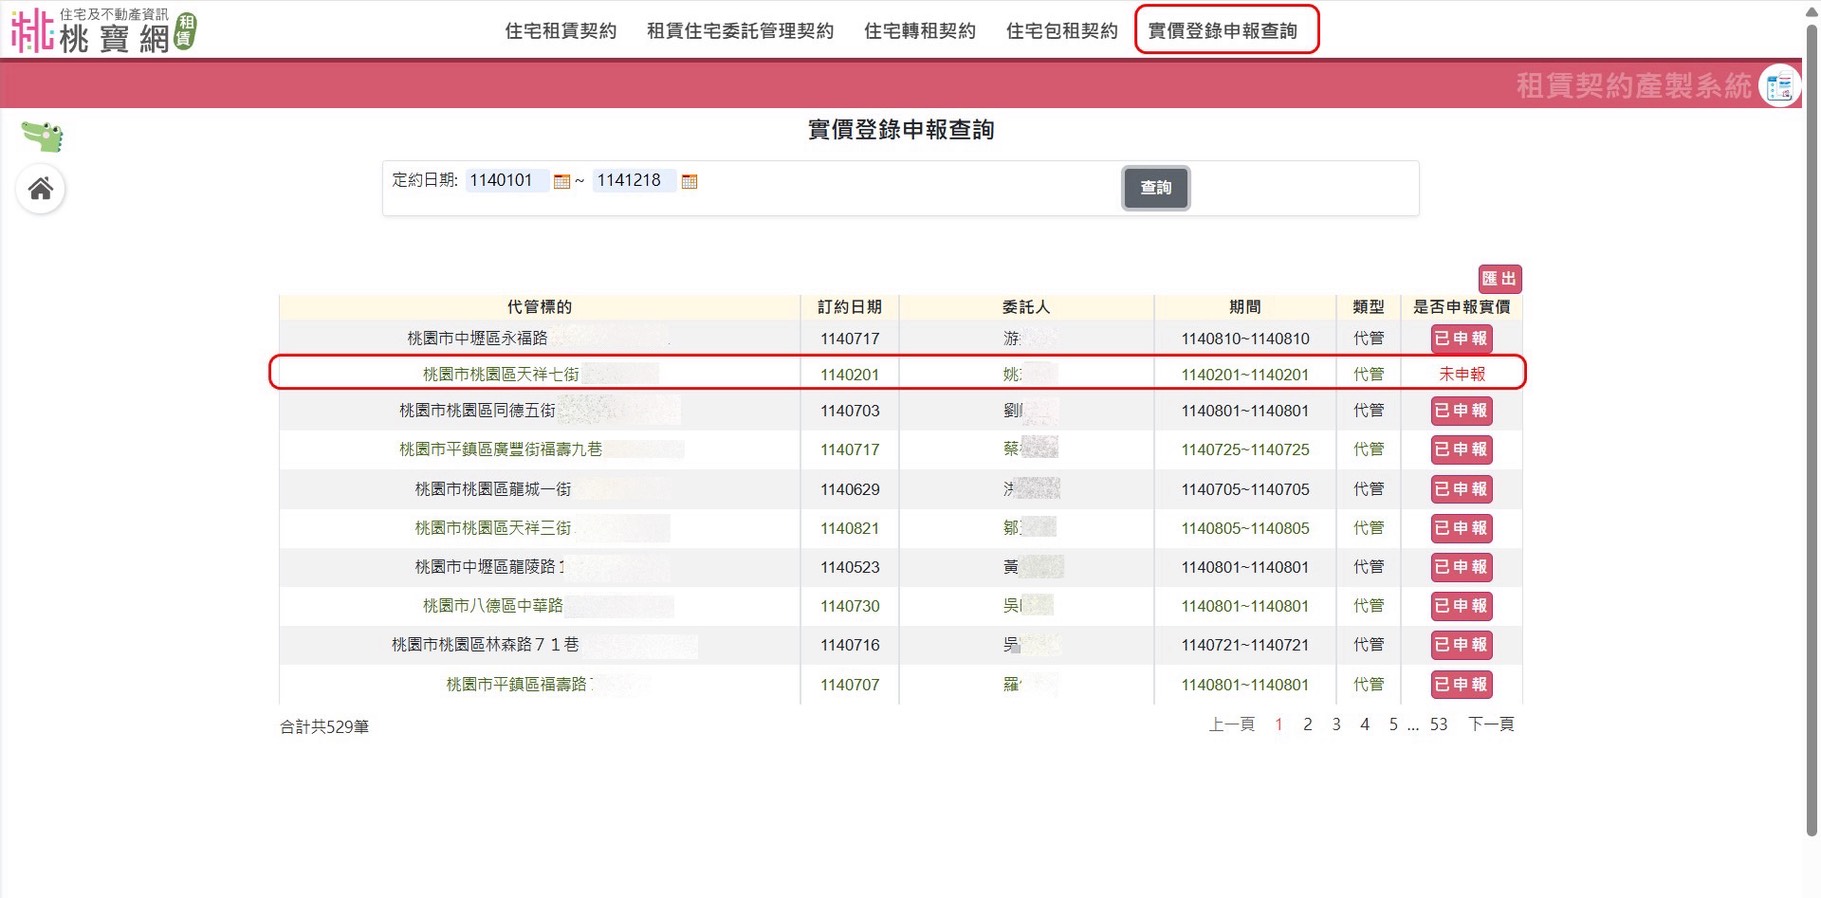Click the start date field showing 1140101

[505, 181]
